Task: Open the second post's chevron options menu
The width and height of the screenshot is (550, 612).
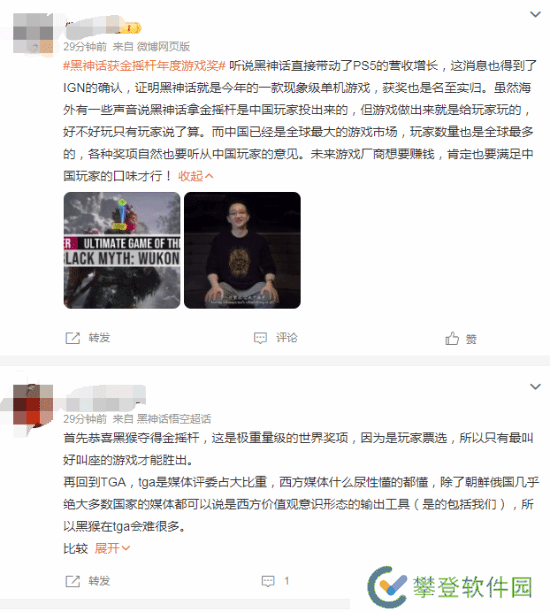Action: click(535, 387)
